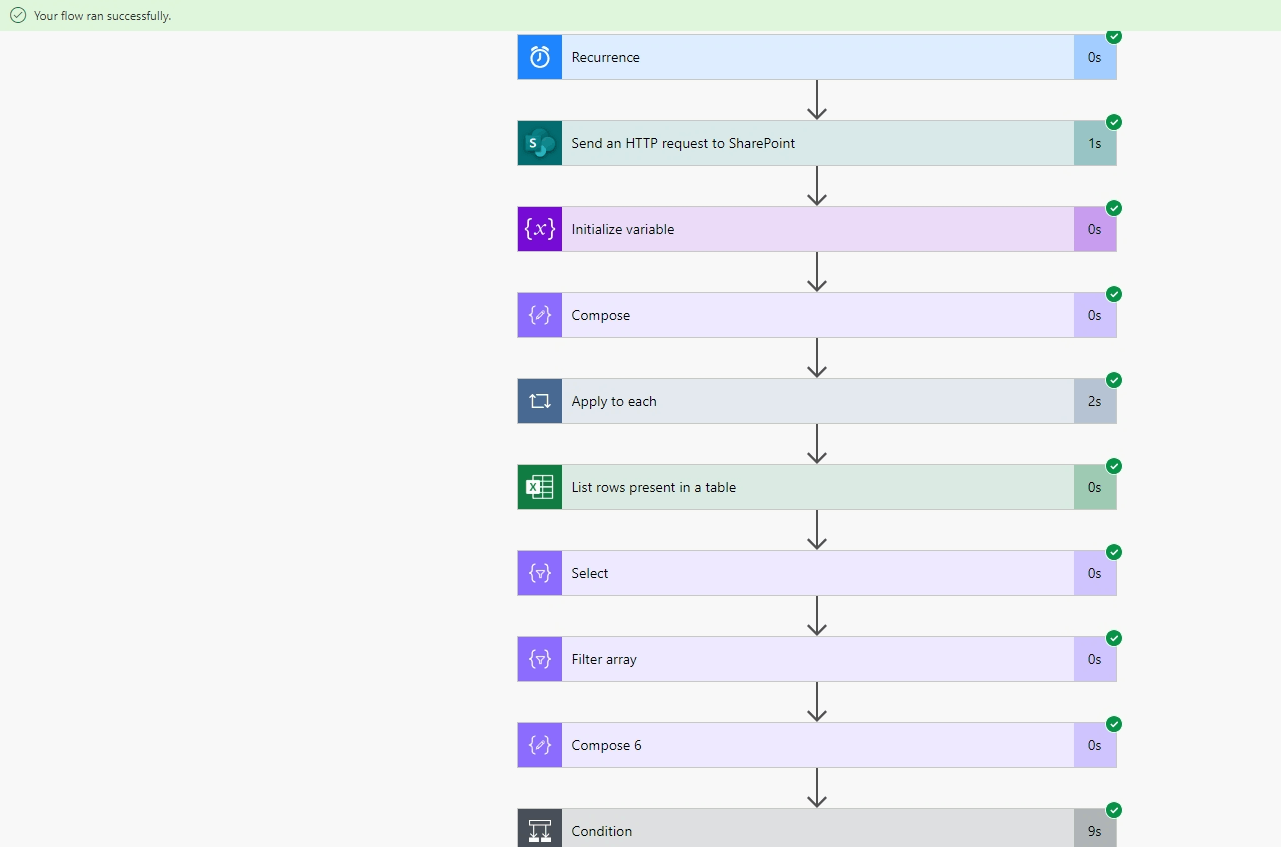The height and width of the screenshot is (847, 1281).
Task: Expand the Apply to each step
Action: pyautogui.click(x=817, y=401)
